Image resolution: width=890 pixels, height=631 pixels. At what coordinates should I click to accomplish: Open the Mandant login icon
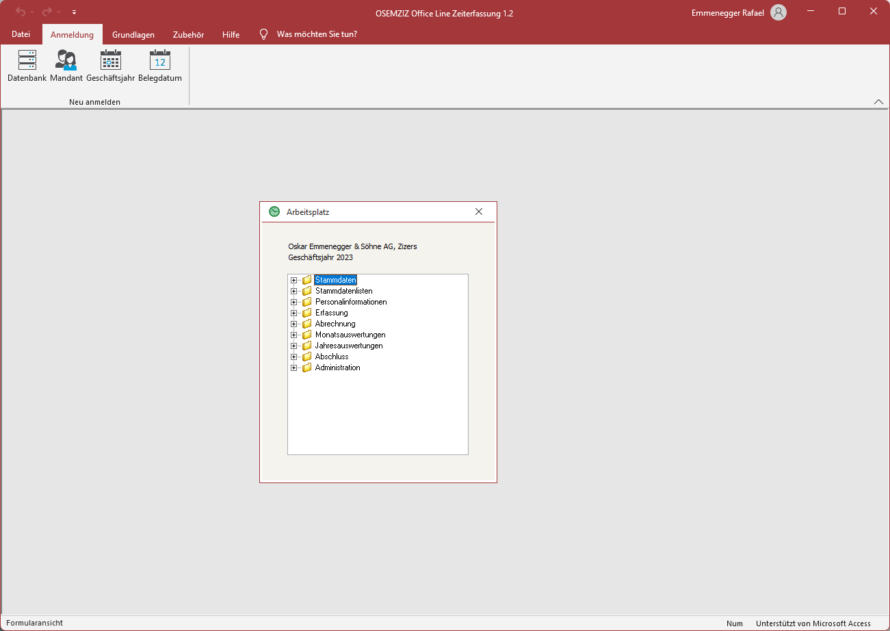66,60
